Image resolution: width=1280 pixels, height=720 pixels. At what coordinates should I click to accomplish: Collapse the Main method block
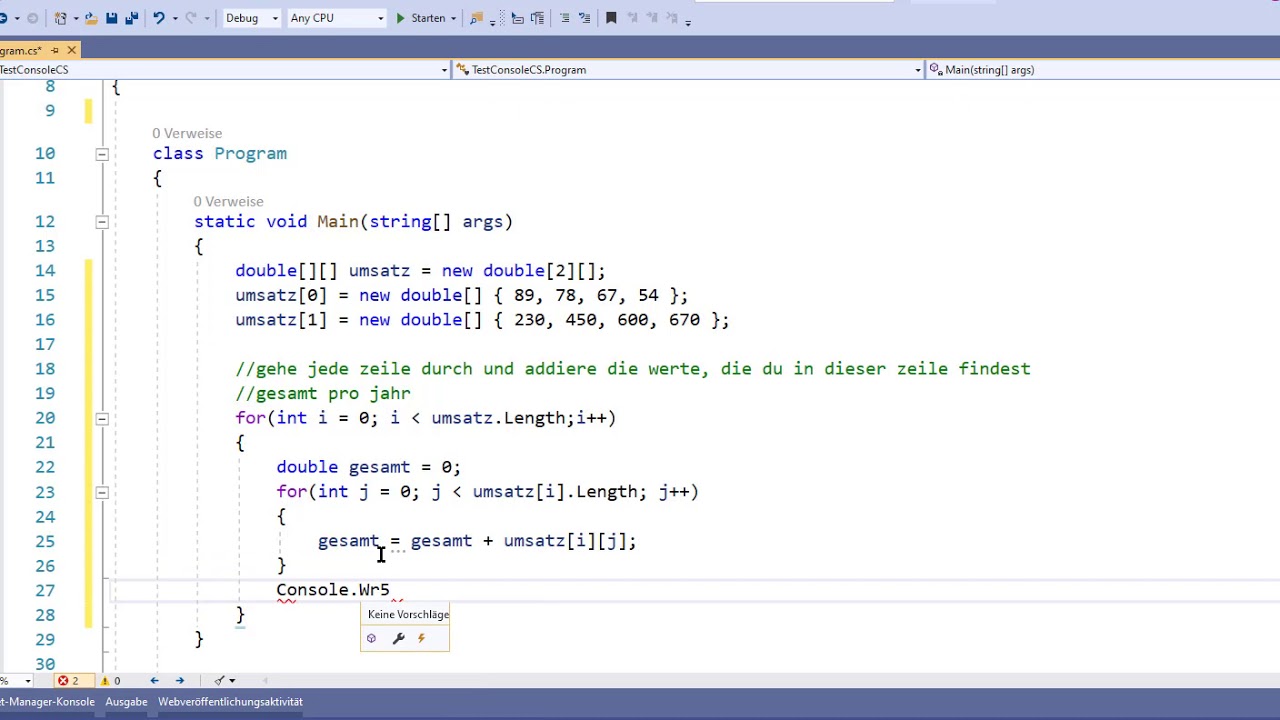click(x=101, y=222)
